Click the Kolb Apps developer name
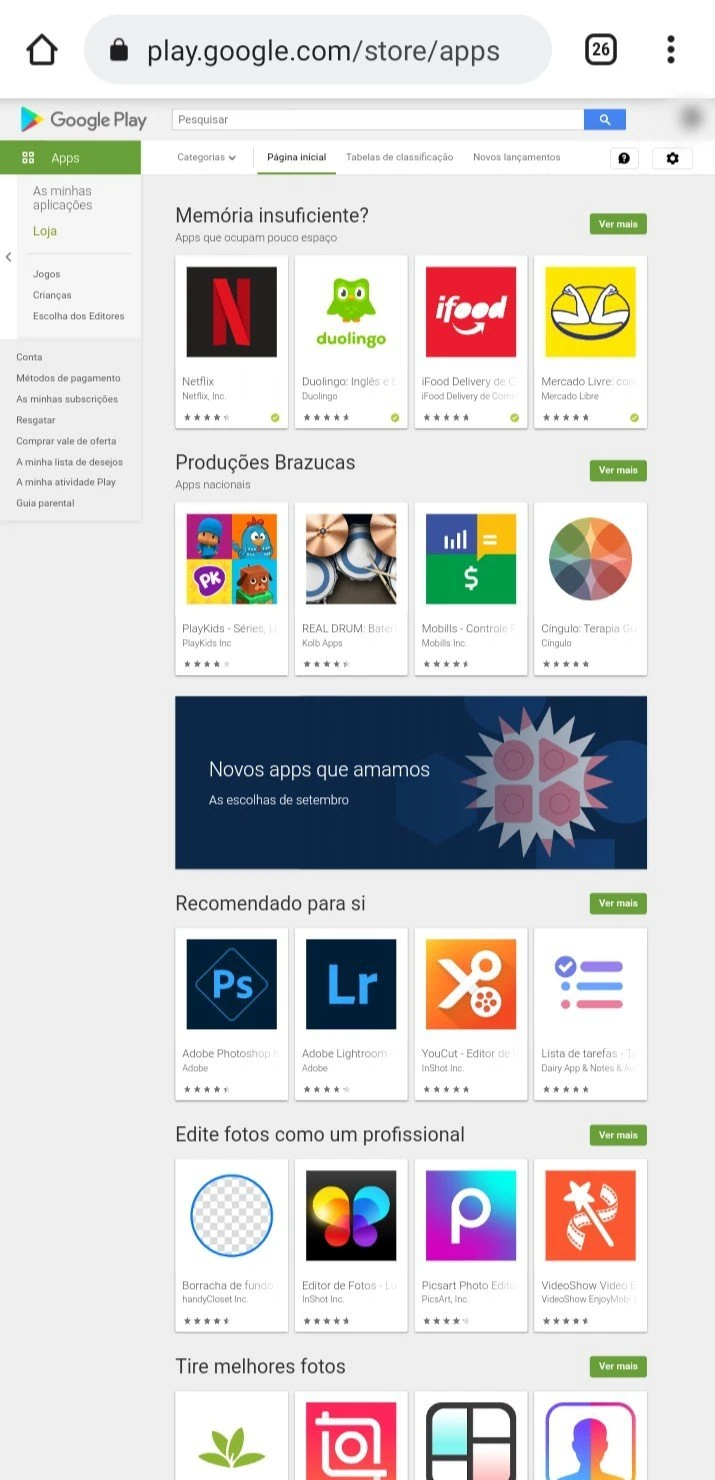715x1480 pixels. tap(322, 643)
